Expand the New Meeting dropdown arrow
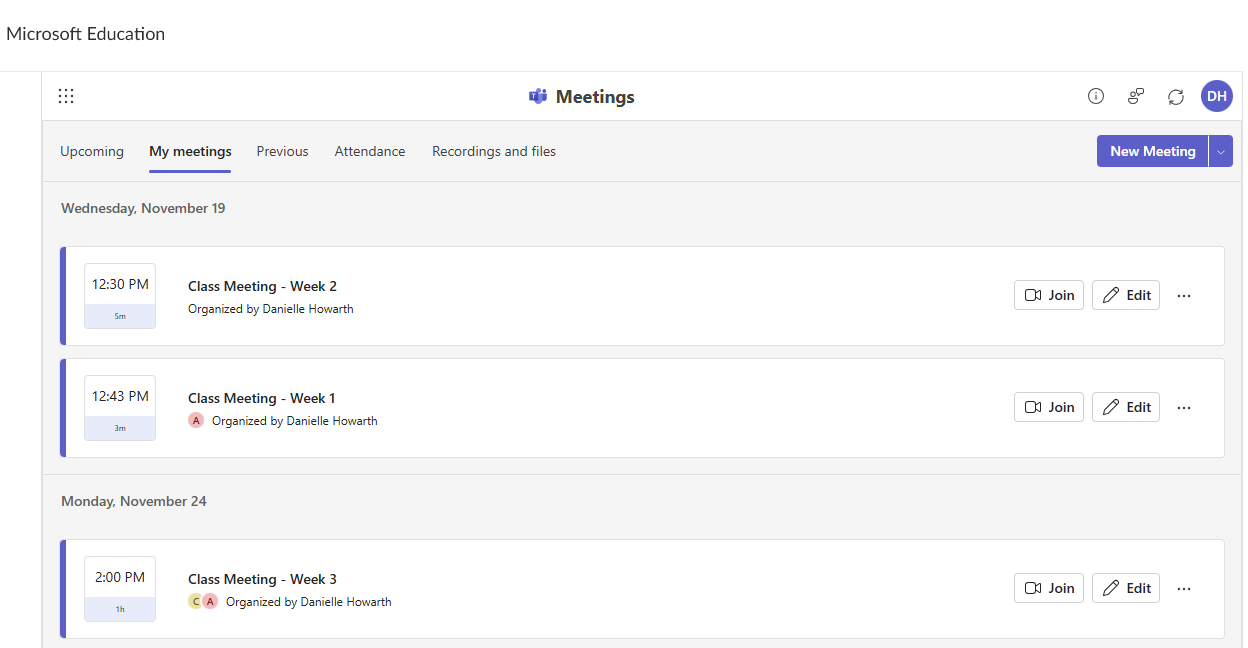Viewport: 1248px width, 648px height. 1221,151
